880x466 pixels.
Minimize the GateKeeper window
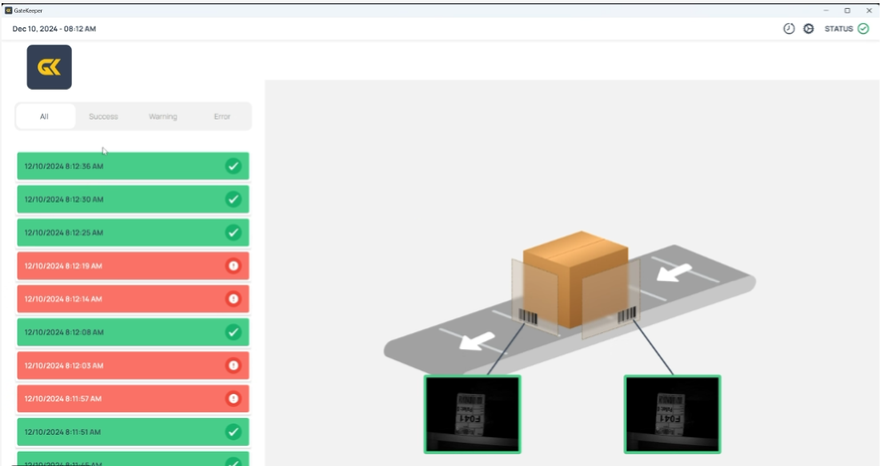click(x=826, y=10)
